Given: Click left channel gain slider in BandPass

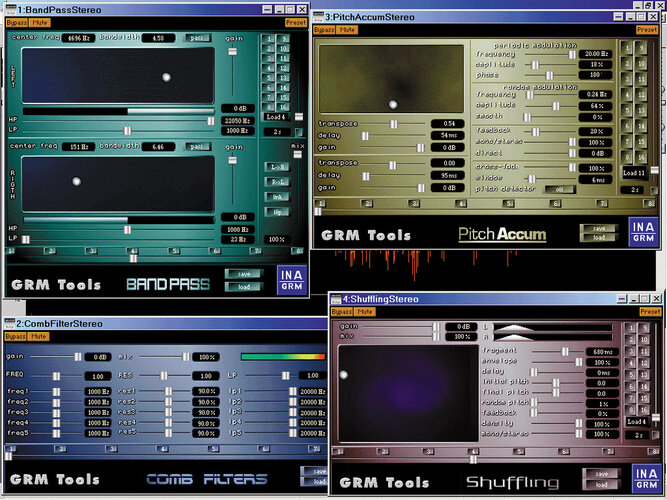Looking at the screenshot, I should 232,52.
